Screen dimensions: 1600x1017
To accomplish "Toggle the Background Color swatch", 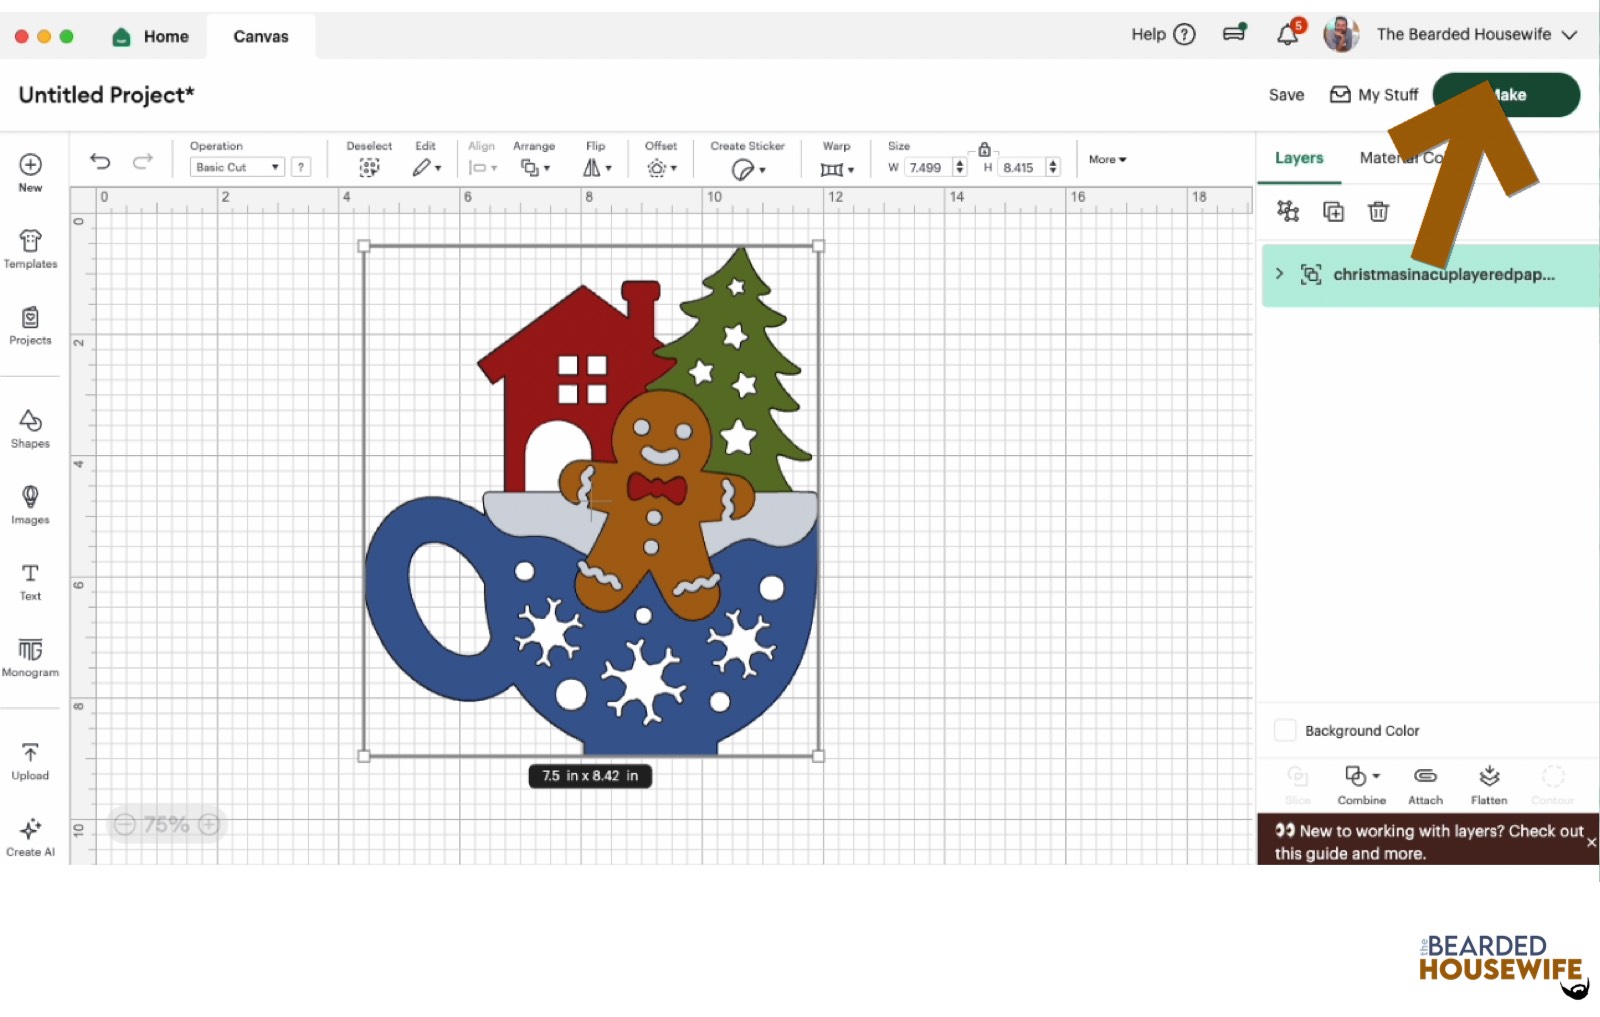I will (1285, 730).
